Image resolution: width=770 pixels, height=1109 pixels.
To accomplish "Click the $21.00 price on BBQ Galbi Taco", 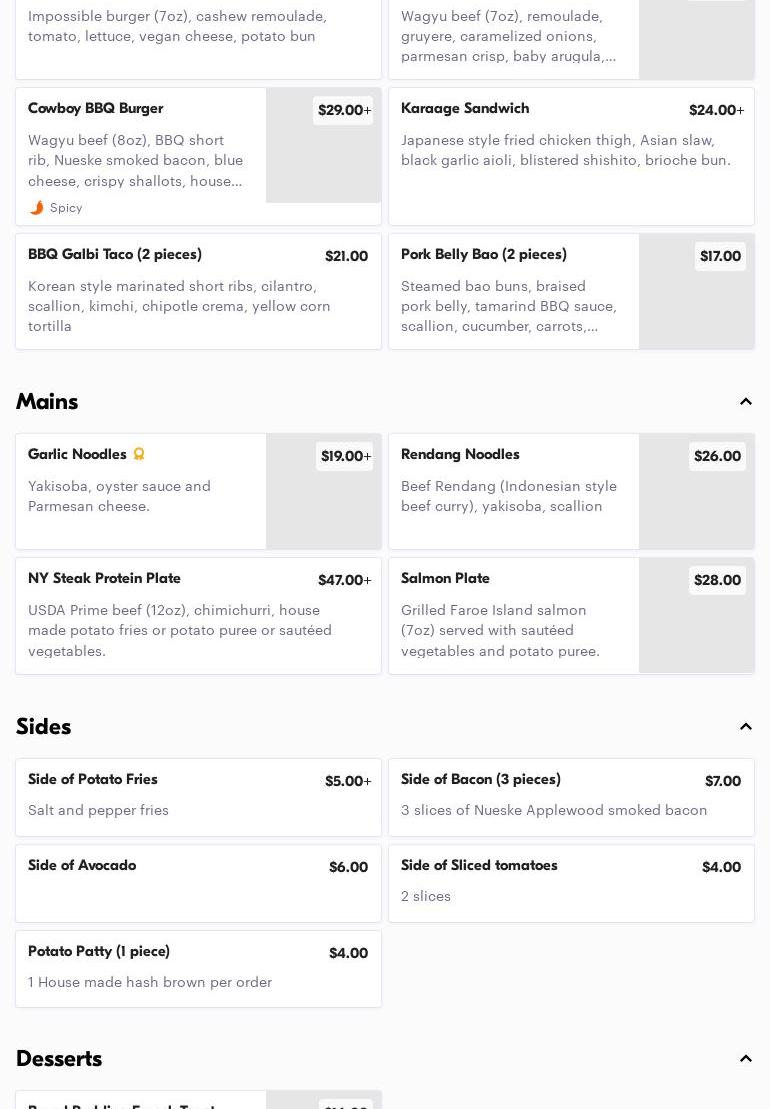I will coord(346,257).
